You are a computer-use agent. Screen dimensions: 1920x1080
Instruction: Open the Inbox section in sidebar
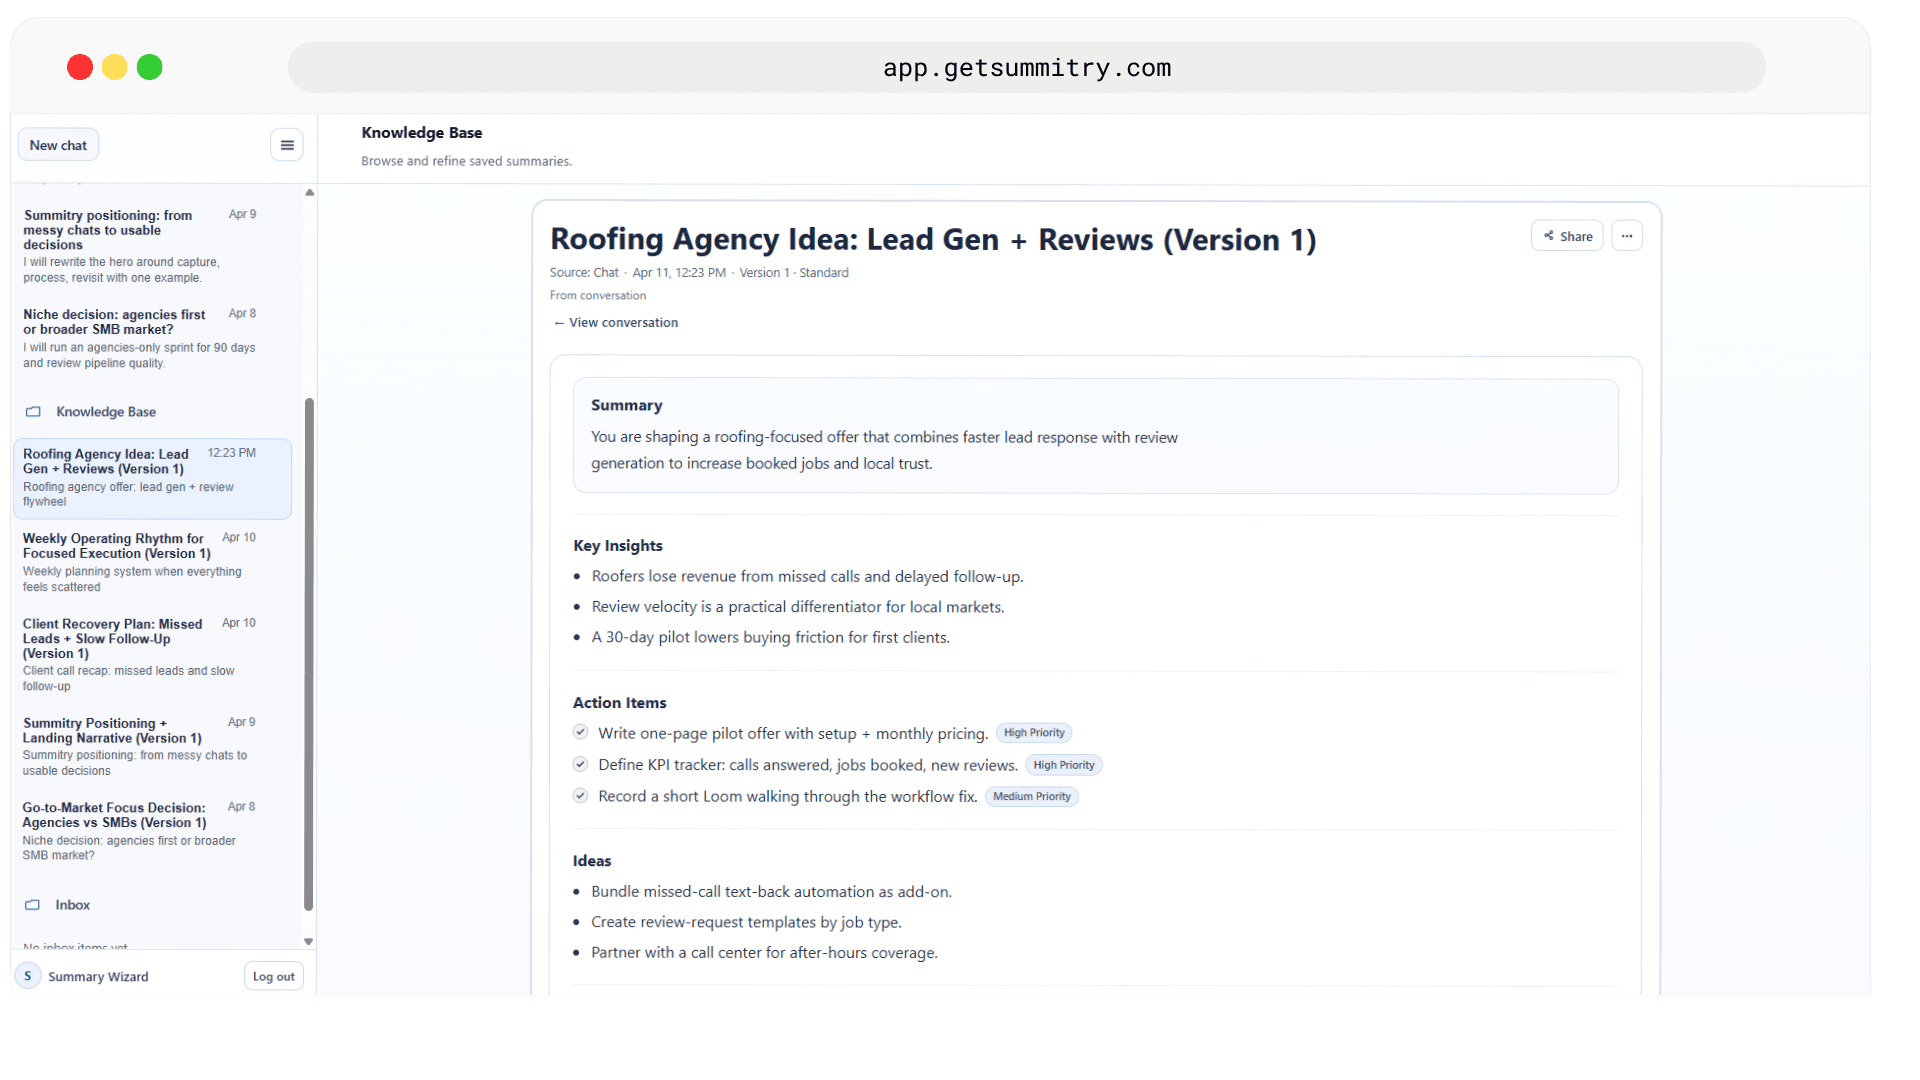point(72,904)
